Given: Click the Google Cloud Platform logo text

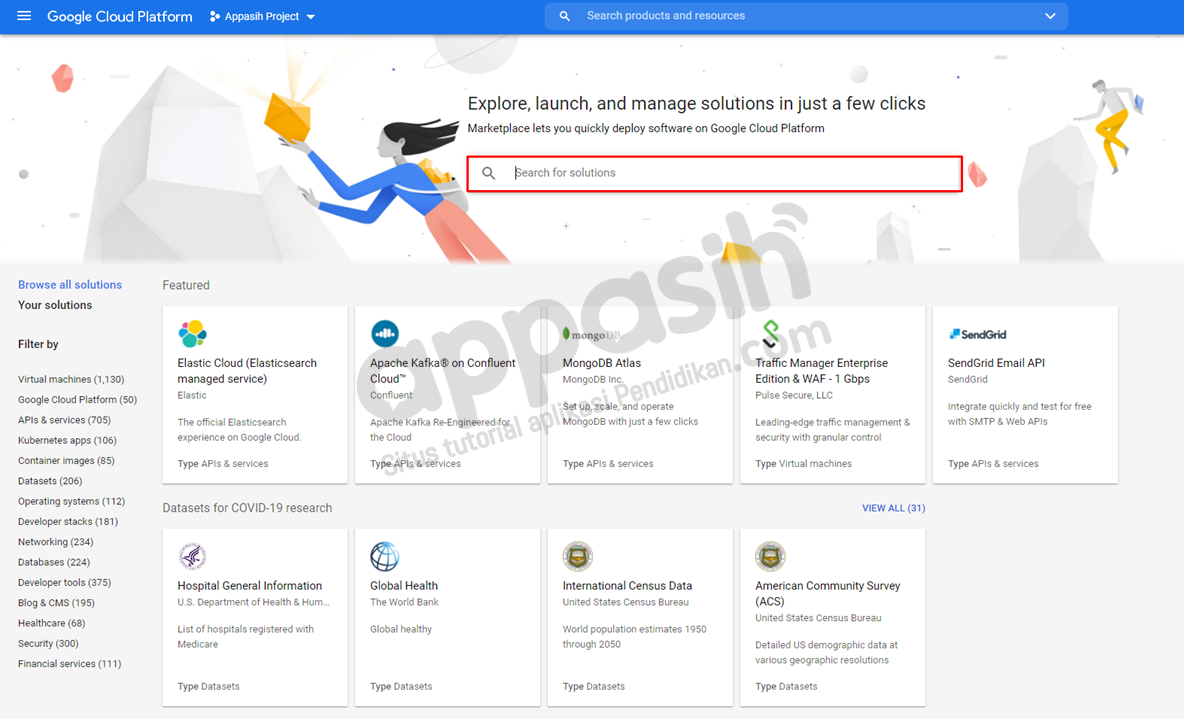Looking at the screenshot, I should (x=119, y=17).
